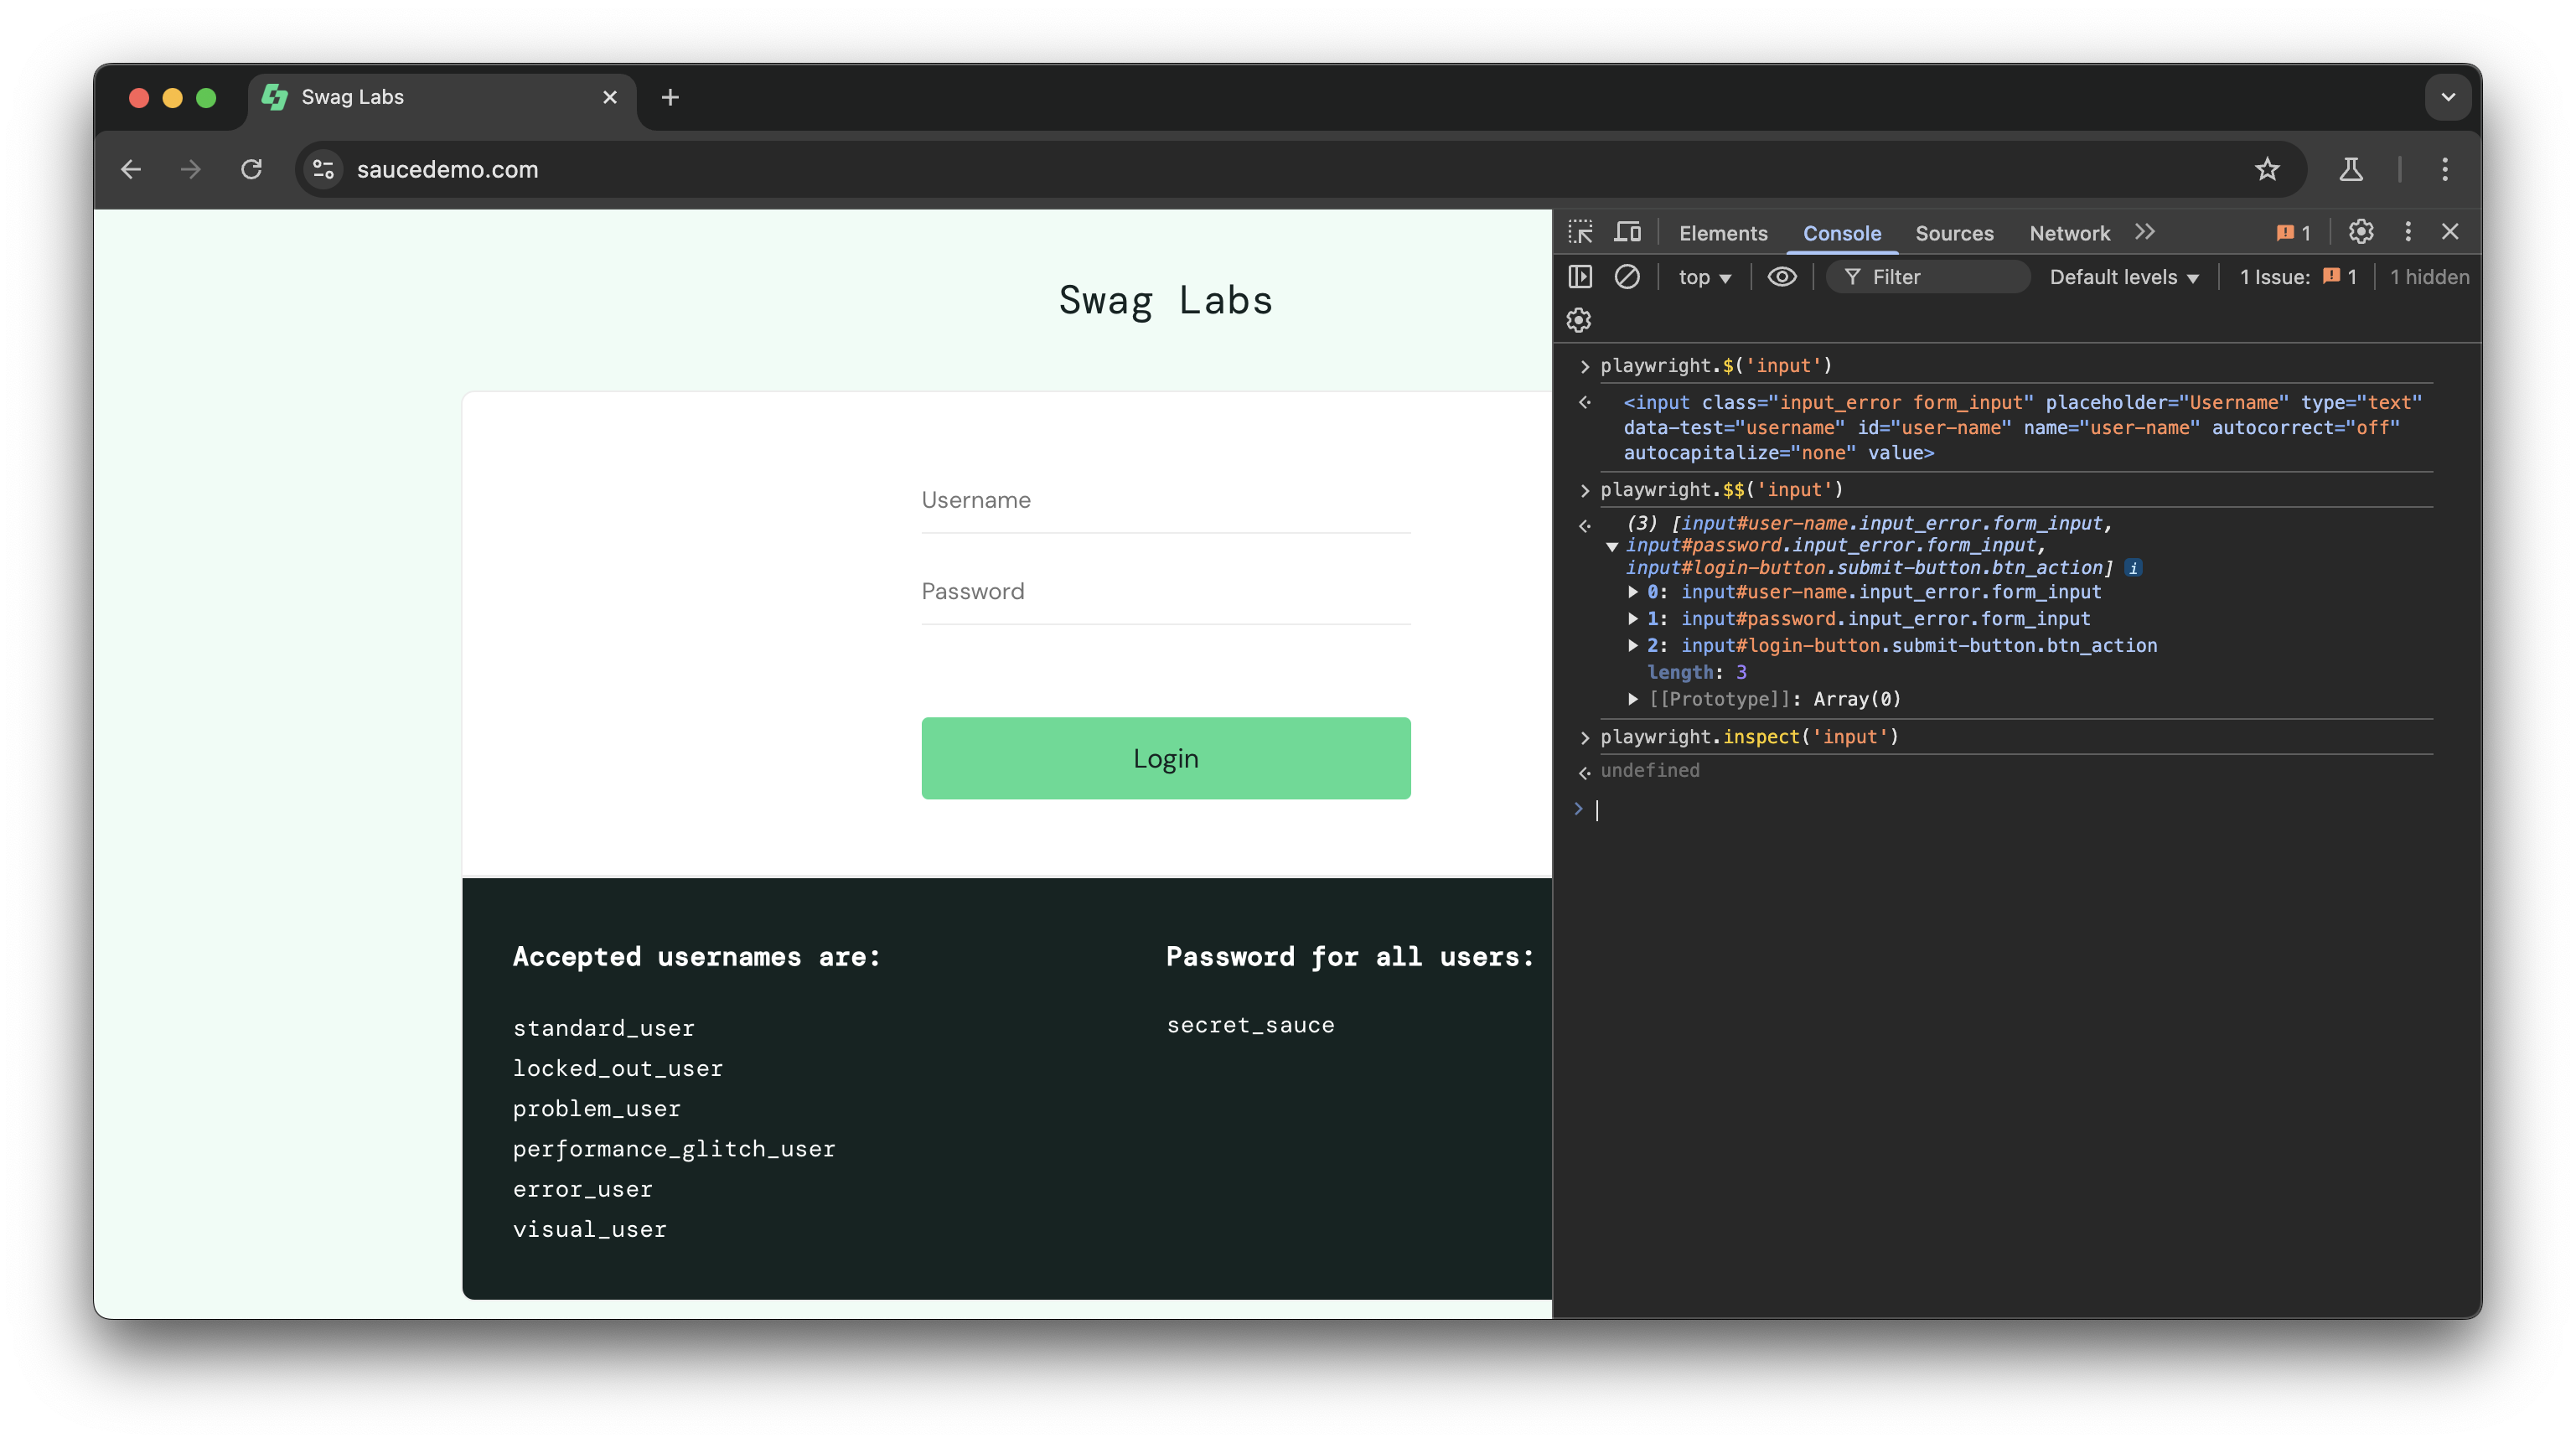Open the console settings gear below the toolbar
Screen dimensions: 2576x1443
coord(1579,320)
